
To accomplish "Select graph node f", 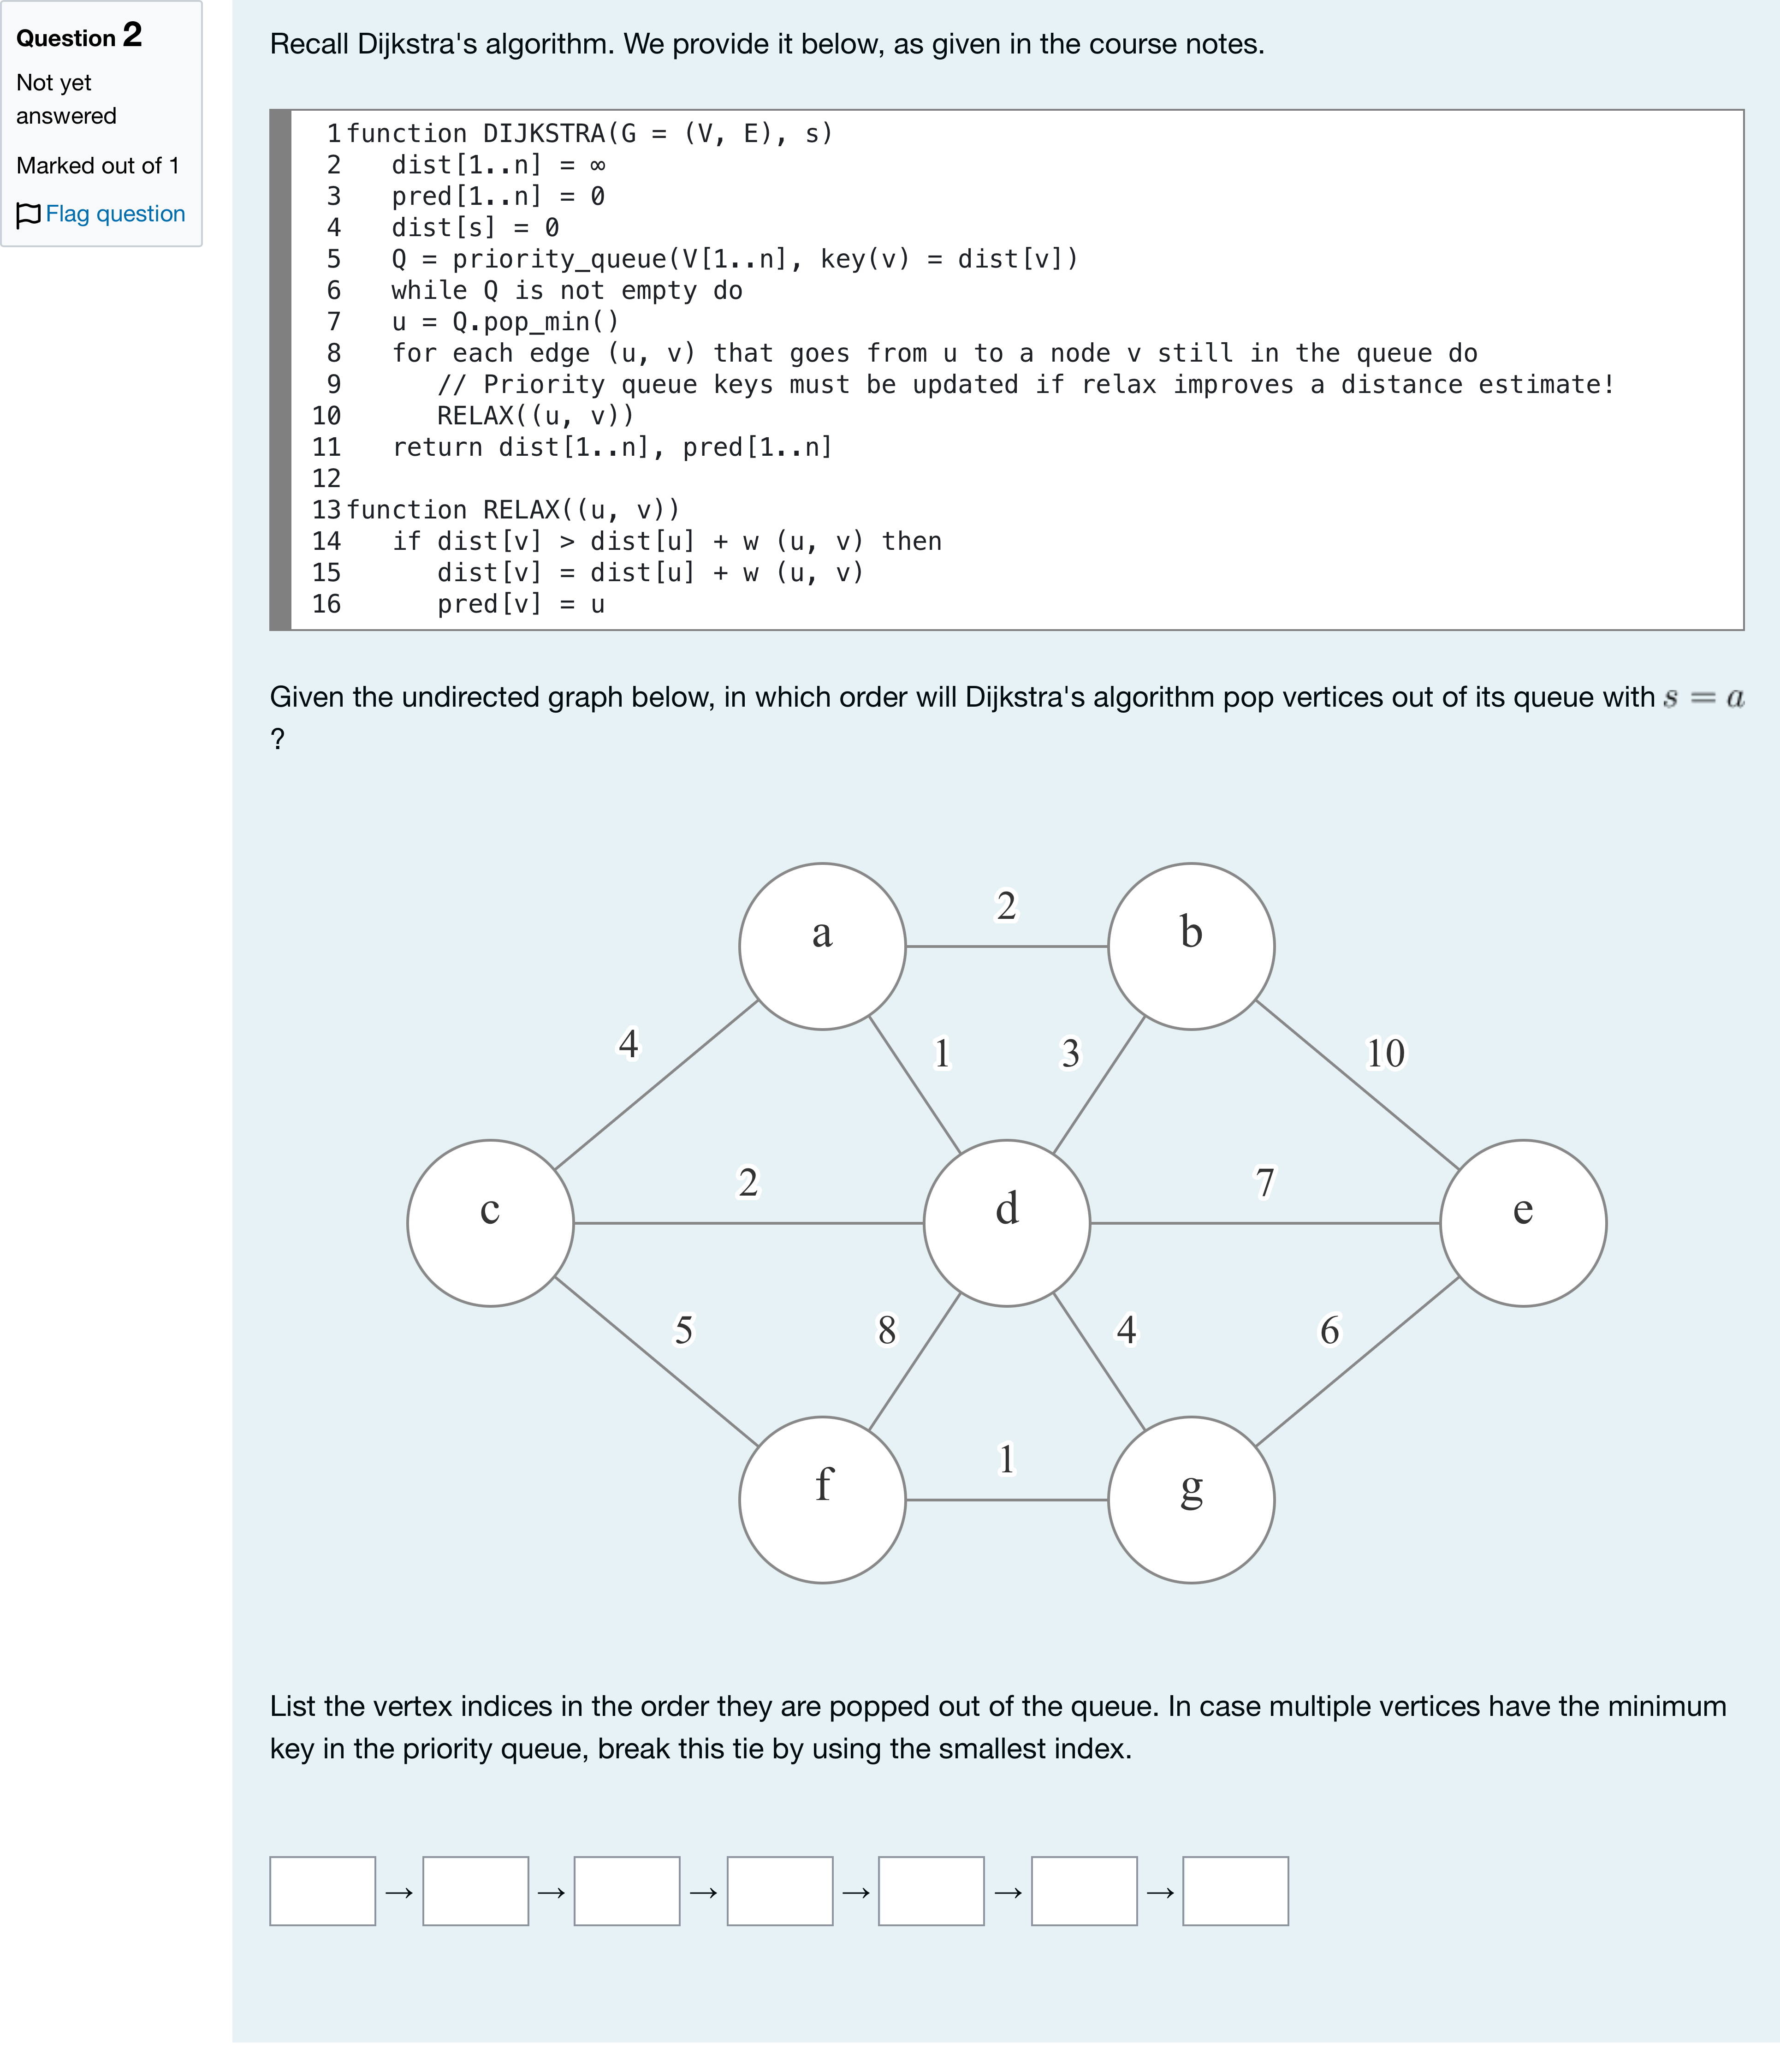I will (822, 1500).
